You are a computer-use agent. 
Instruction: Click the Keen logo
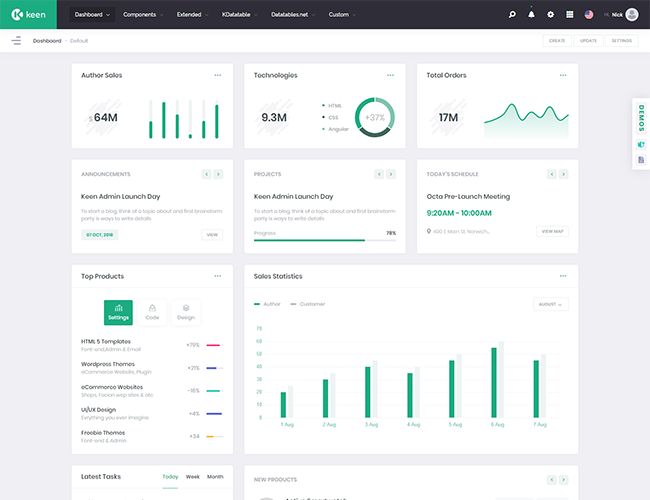[28, 15]
